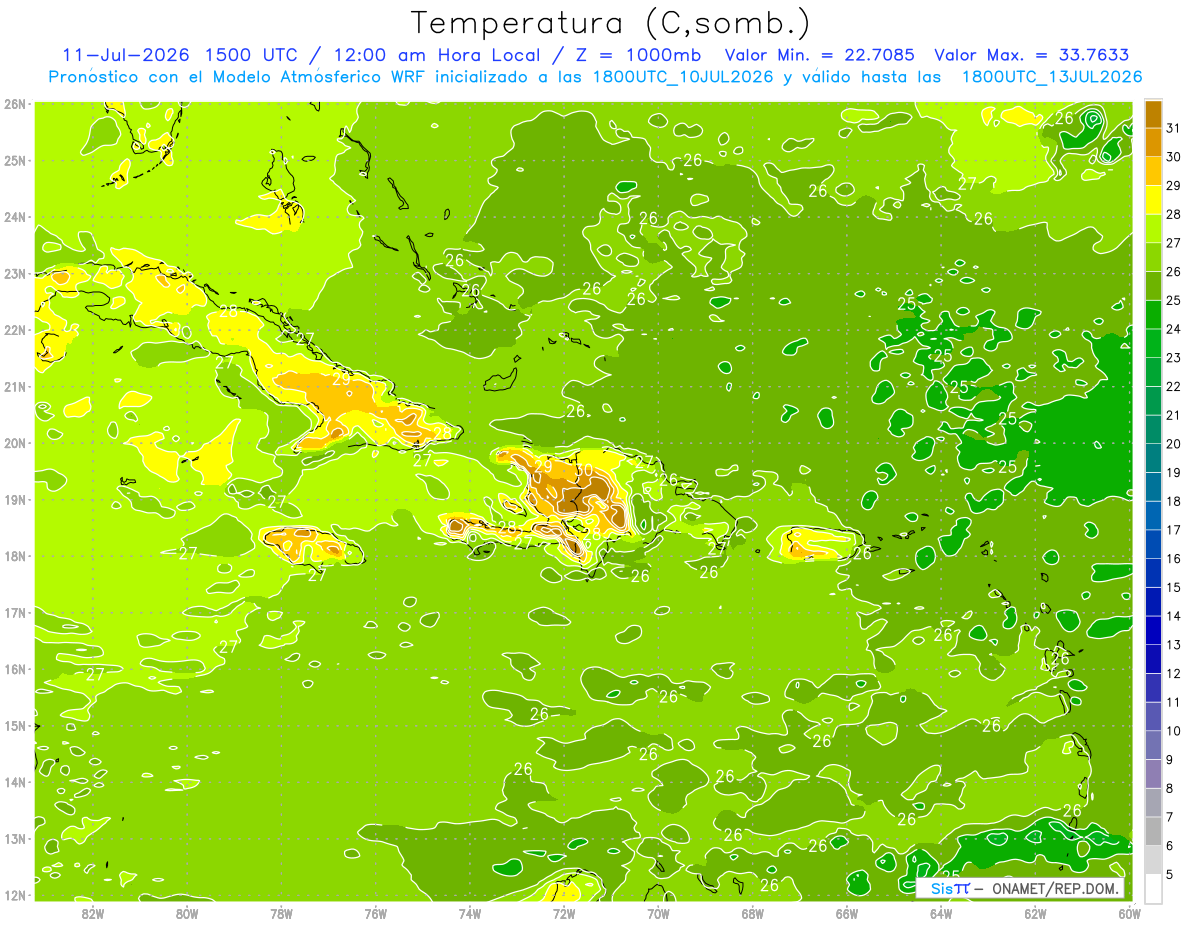Viewport: 1200px width, 927px height.
Task: Click the 17N latitude label
Action: pyautogui.click(x=15, y=612)
